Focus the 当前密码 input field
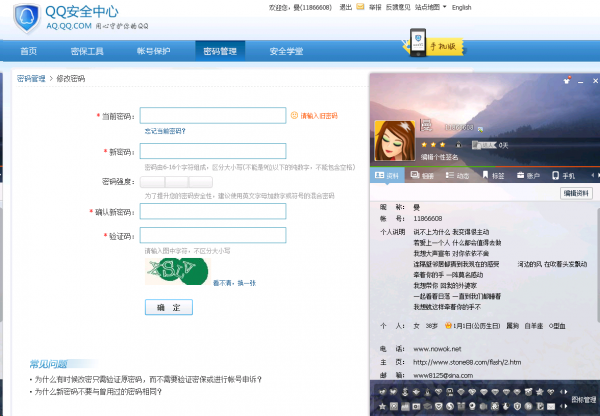 tap(213, 115)
